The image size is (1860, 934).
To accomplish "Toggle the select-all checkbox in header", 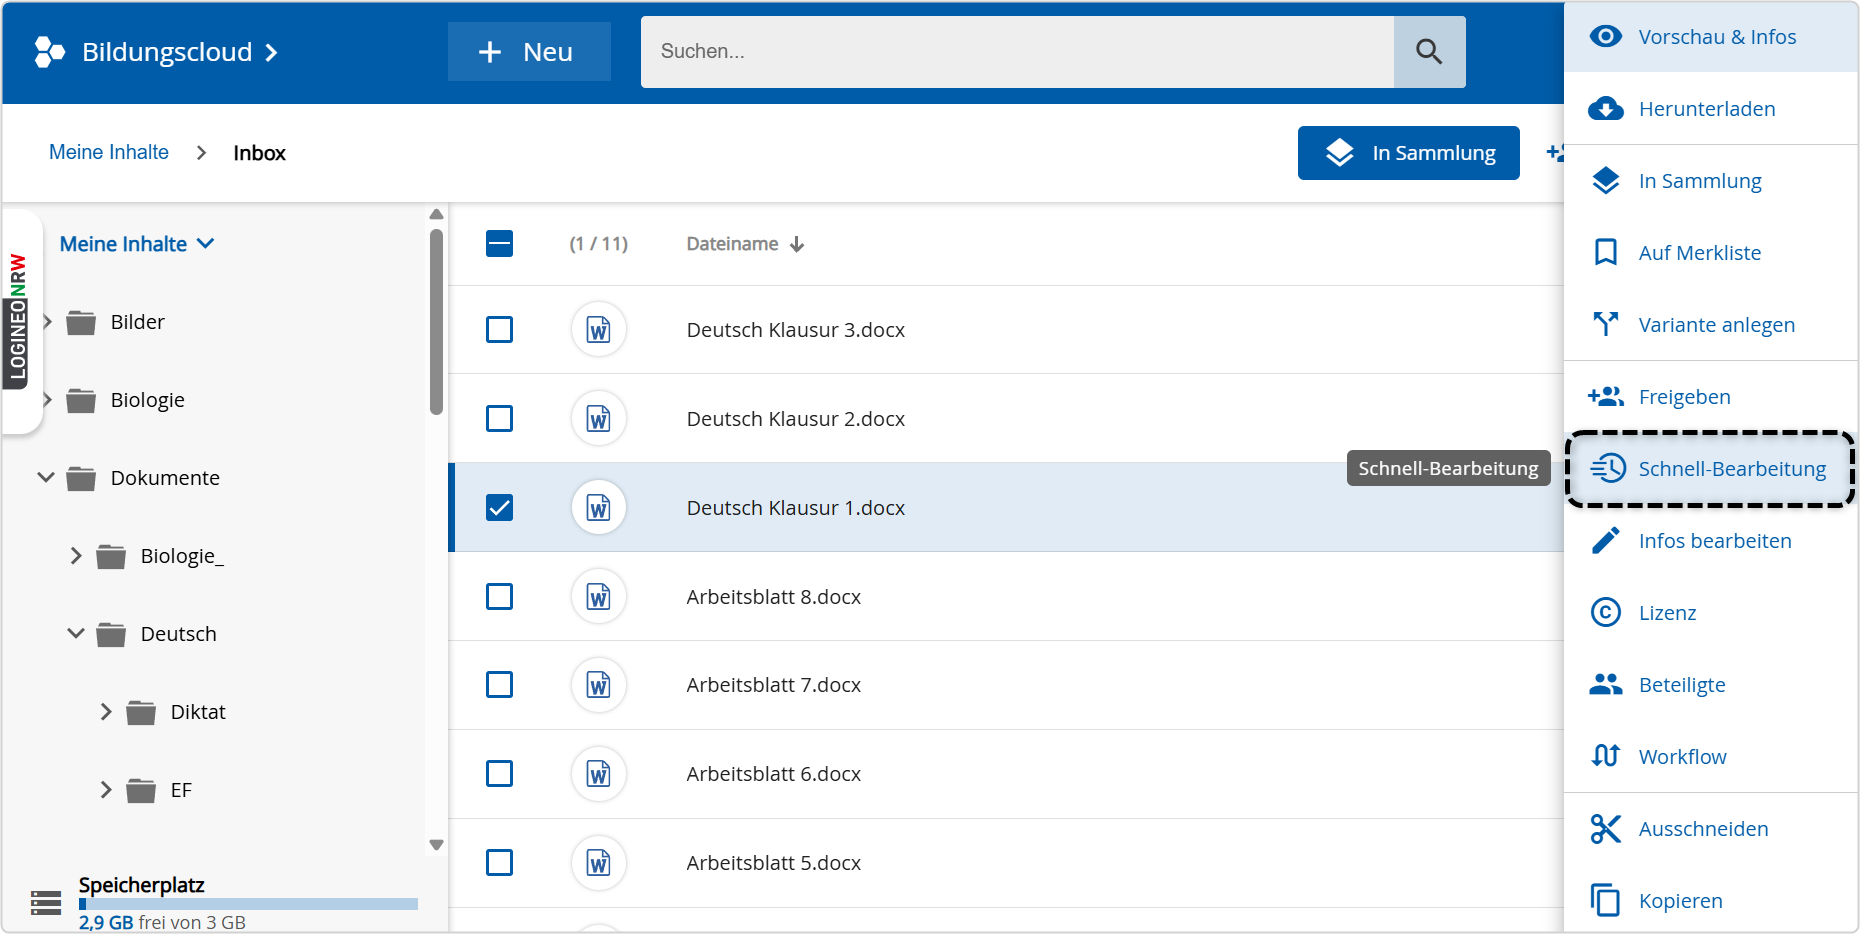I will 499,244.
